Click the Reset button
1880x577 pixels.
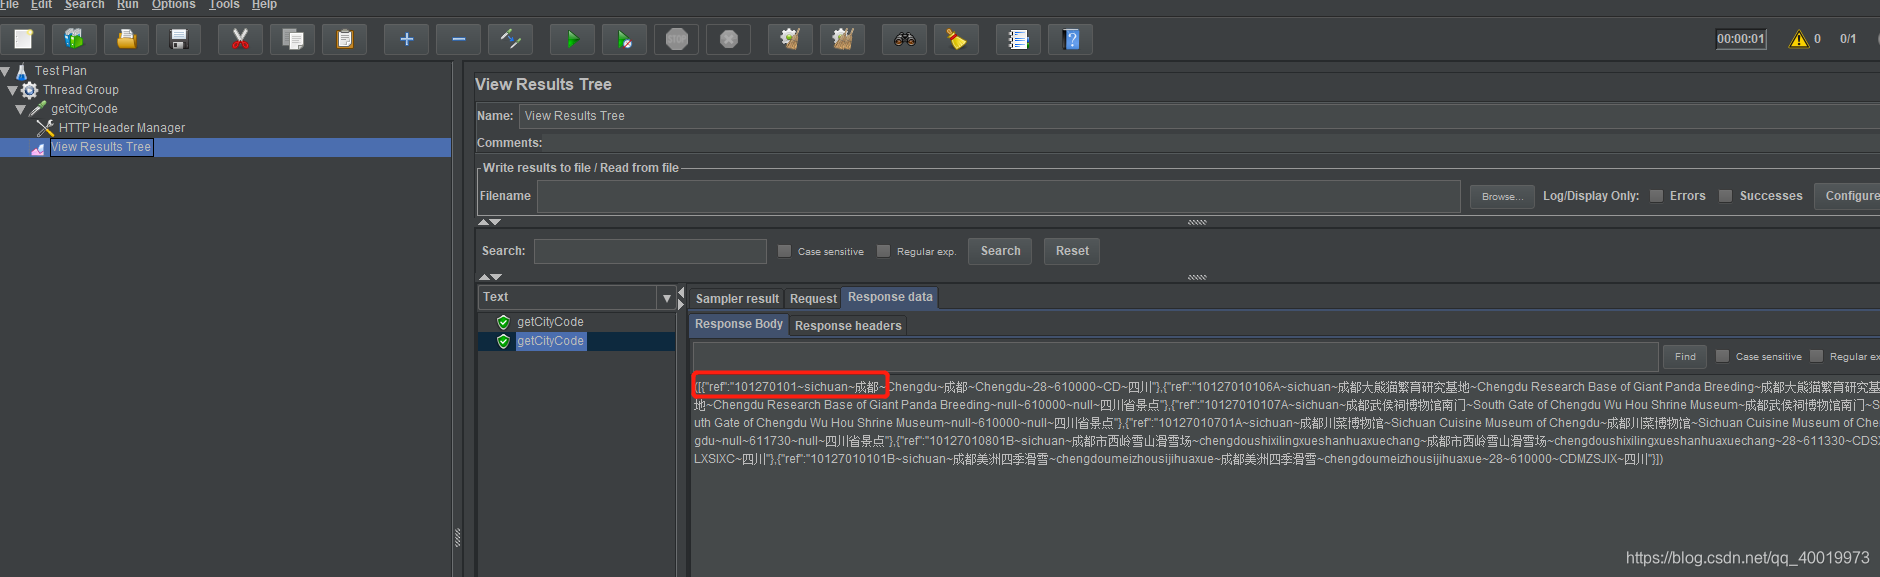pos(1072,251)
